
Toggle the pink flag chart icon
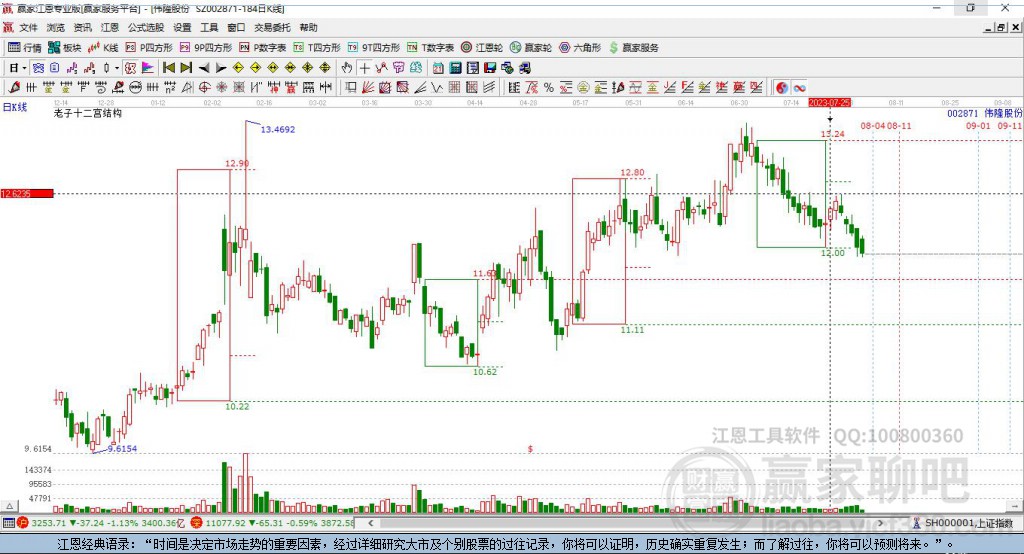(148, 68)
